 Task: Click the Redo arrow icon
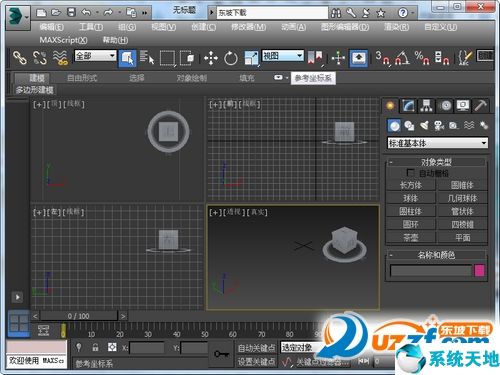point(108,13)
